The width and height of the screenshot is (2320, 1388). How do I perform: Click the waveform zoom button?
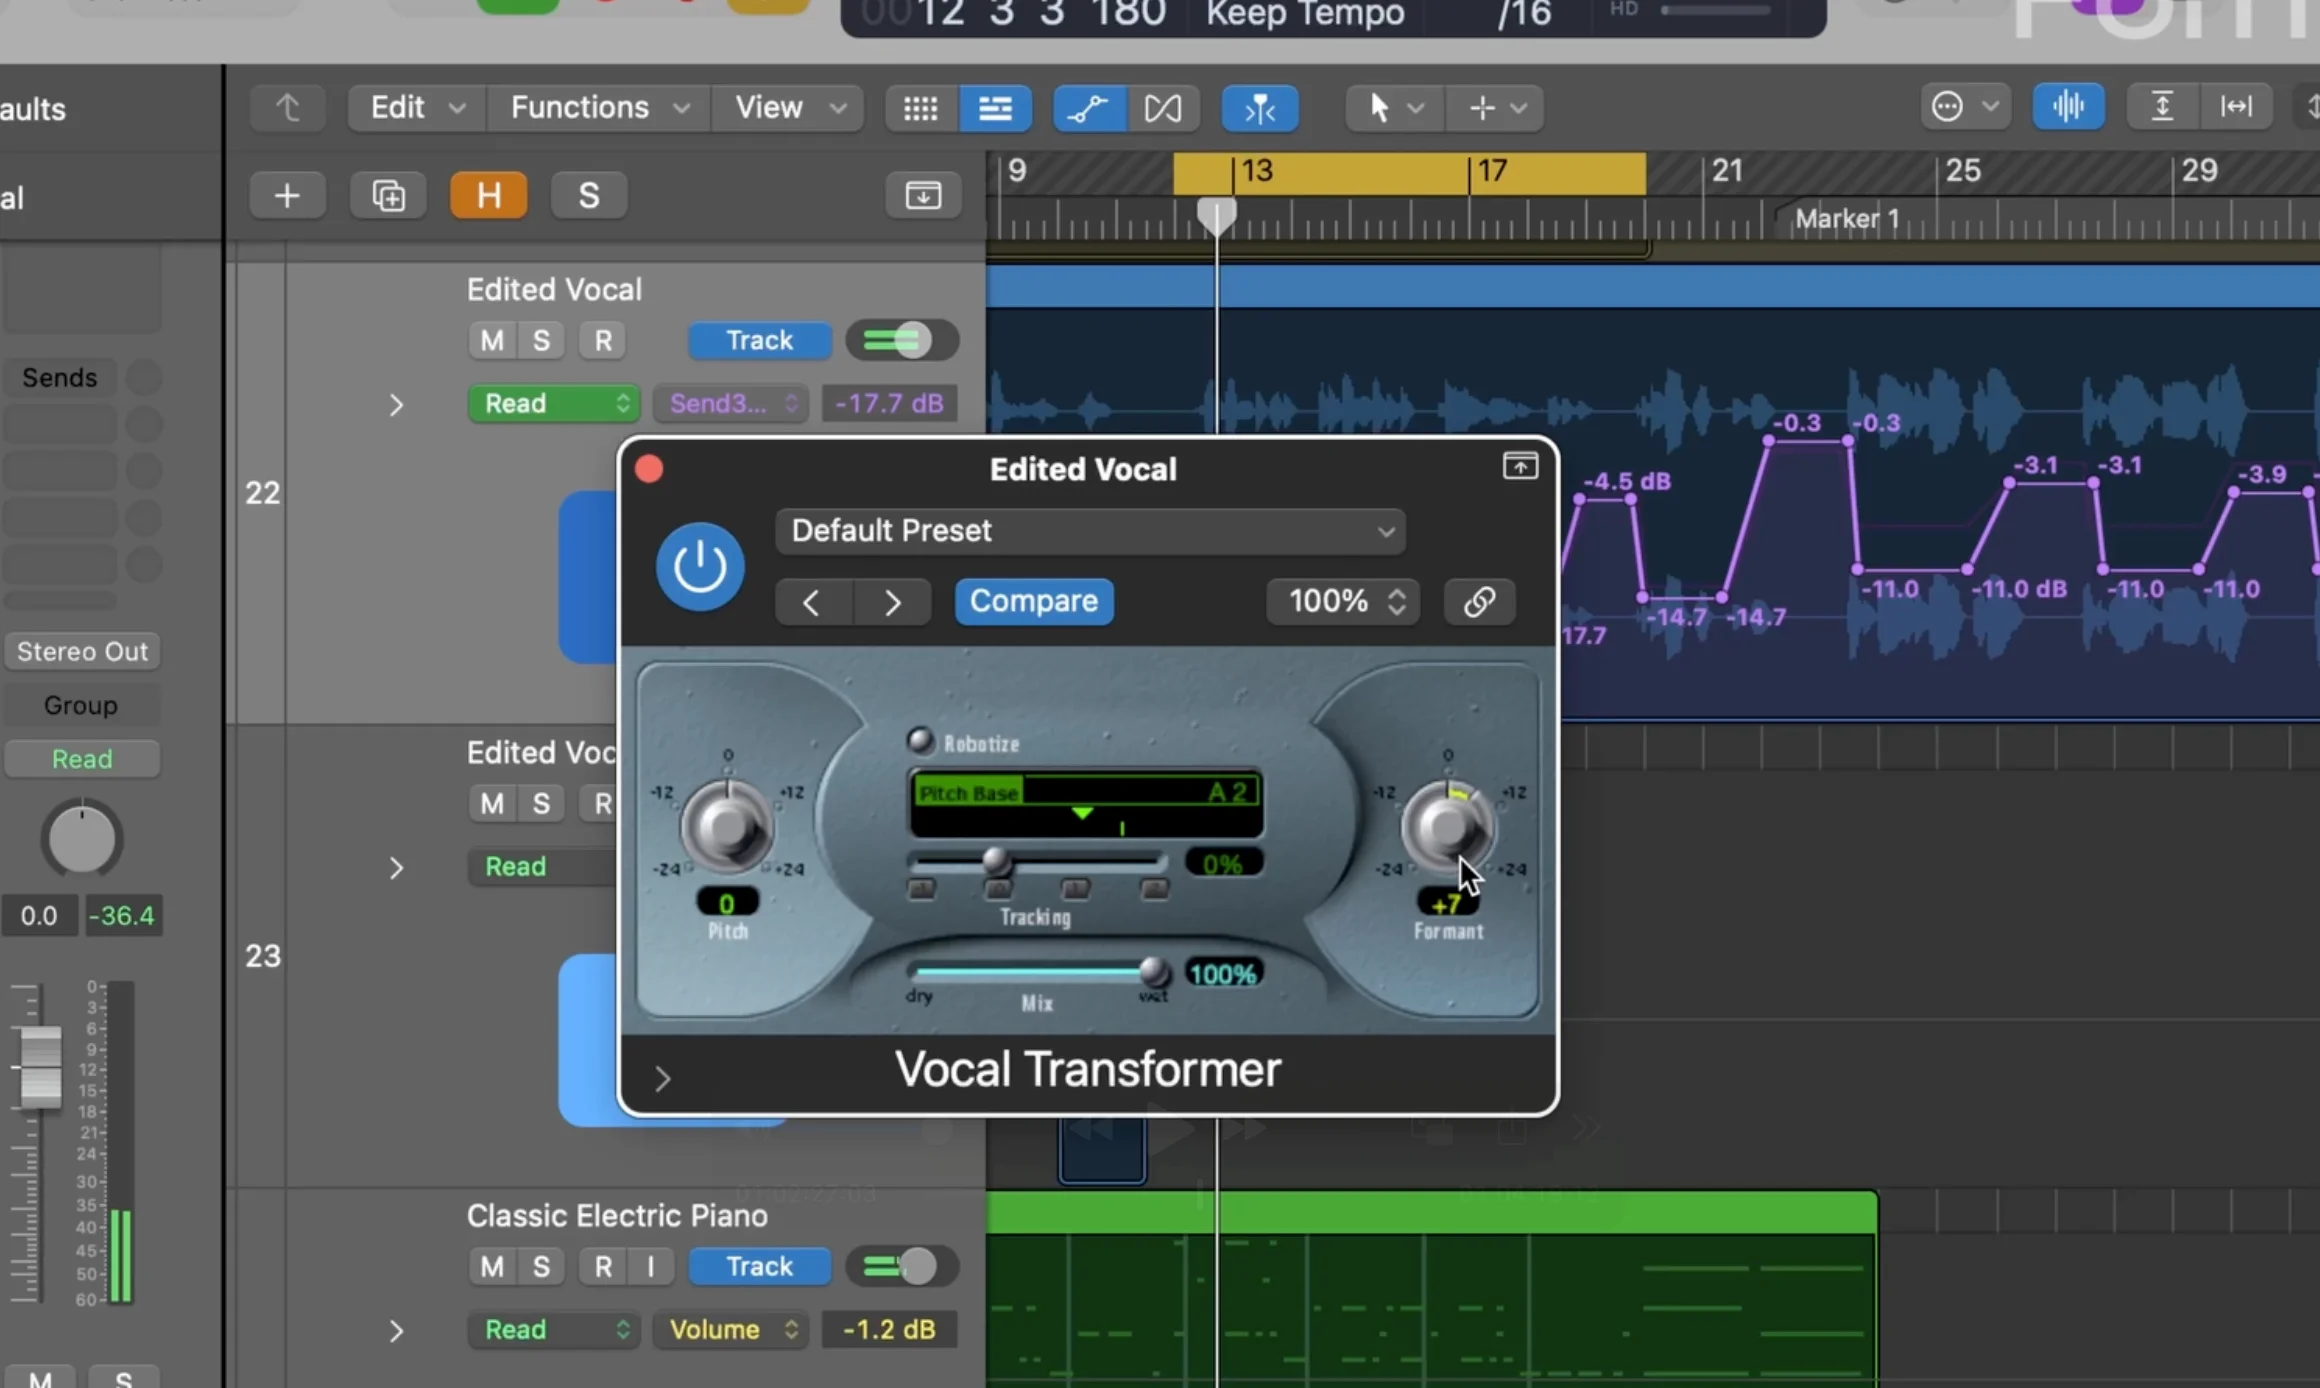[x=2067, y=106]
